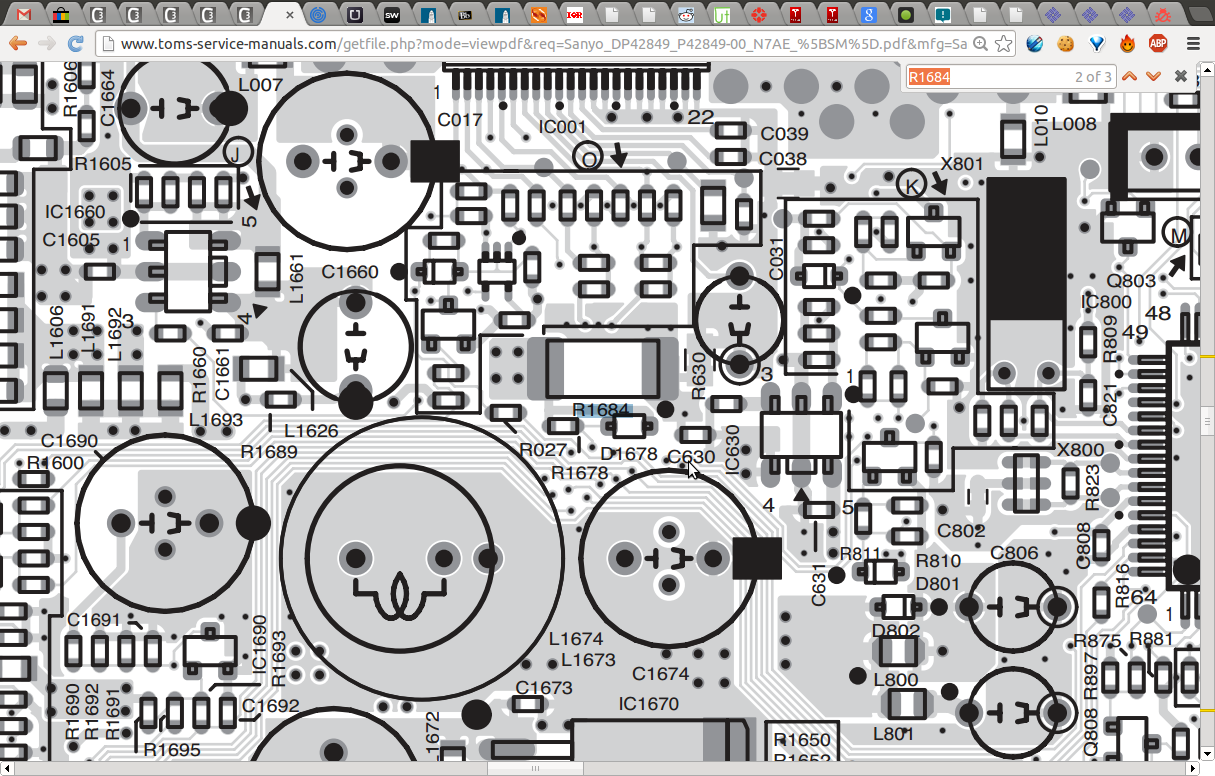Switch to the shopping bag tab

(x=61, y=15)
